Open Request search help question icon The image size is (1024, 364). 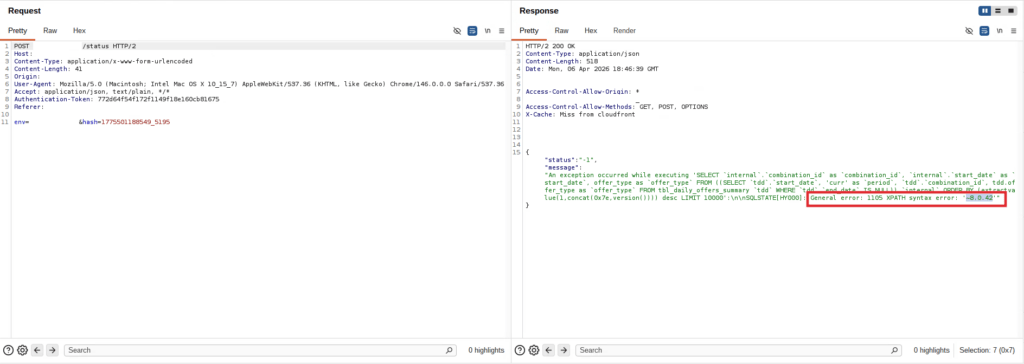click(8, 350)
